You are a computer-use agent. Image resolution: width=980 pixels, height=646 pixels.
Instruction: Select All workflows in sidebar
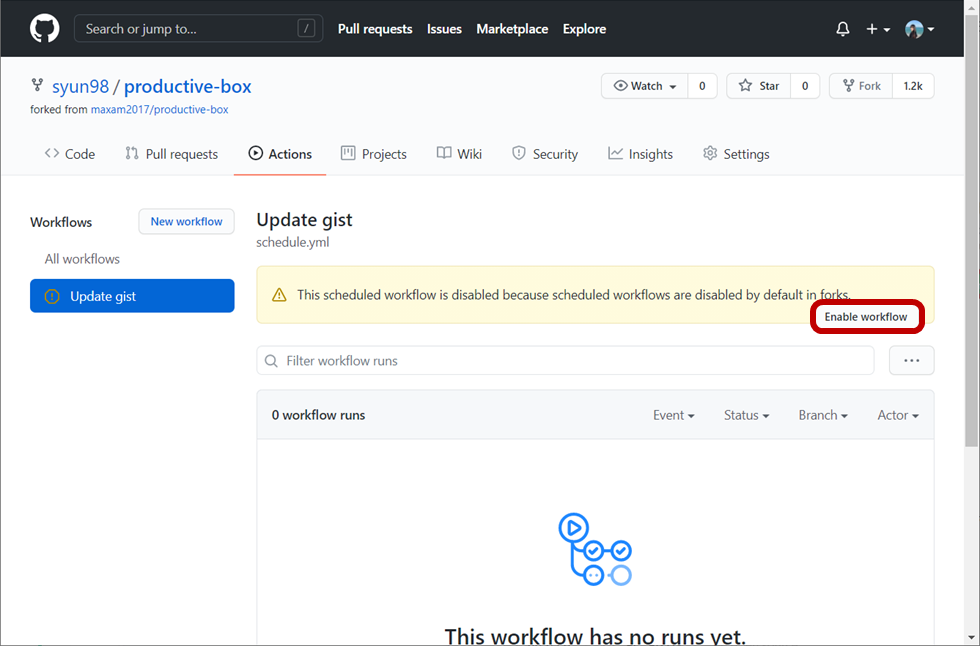point(82,259)
